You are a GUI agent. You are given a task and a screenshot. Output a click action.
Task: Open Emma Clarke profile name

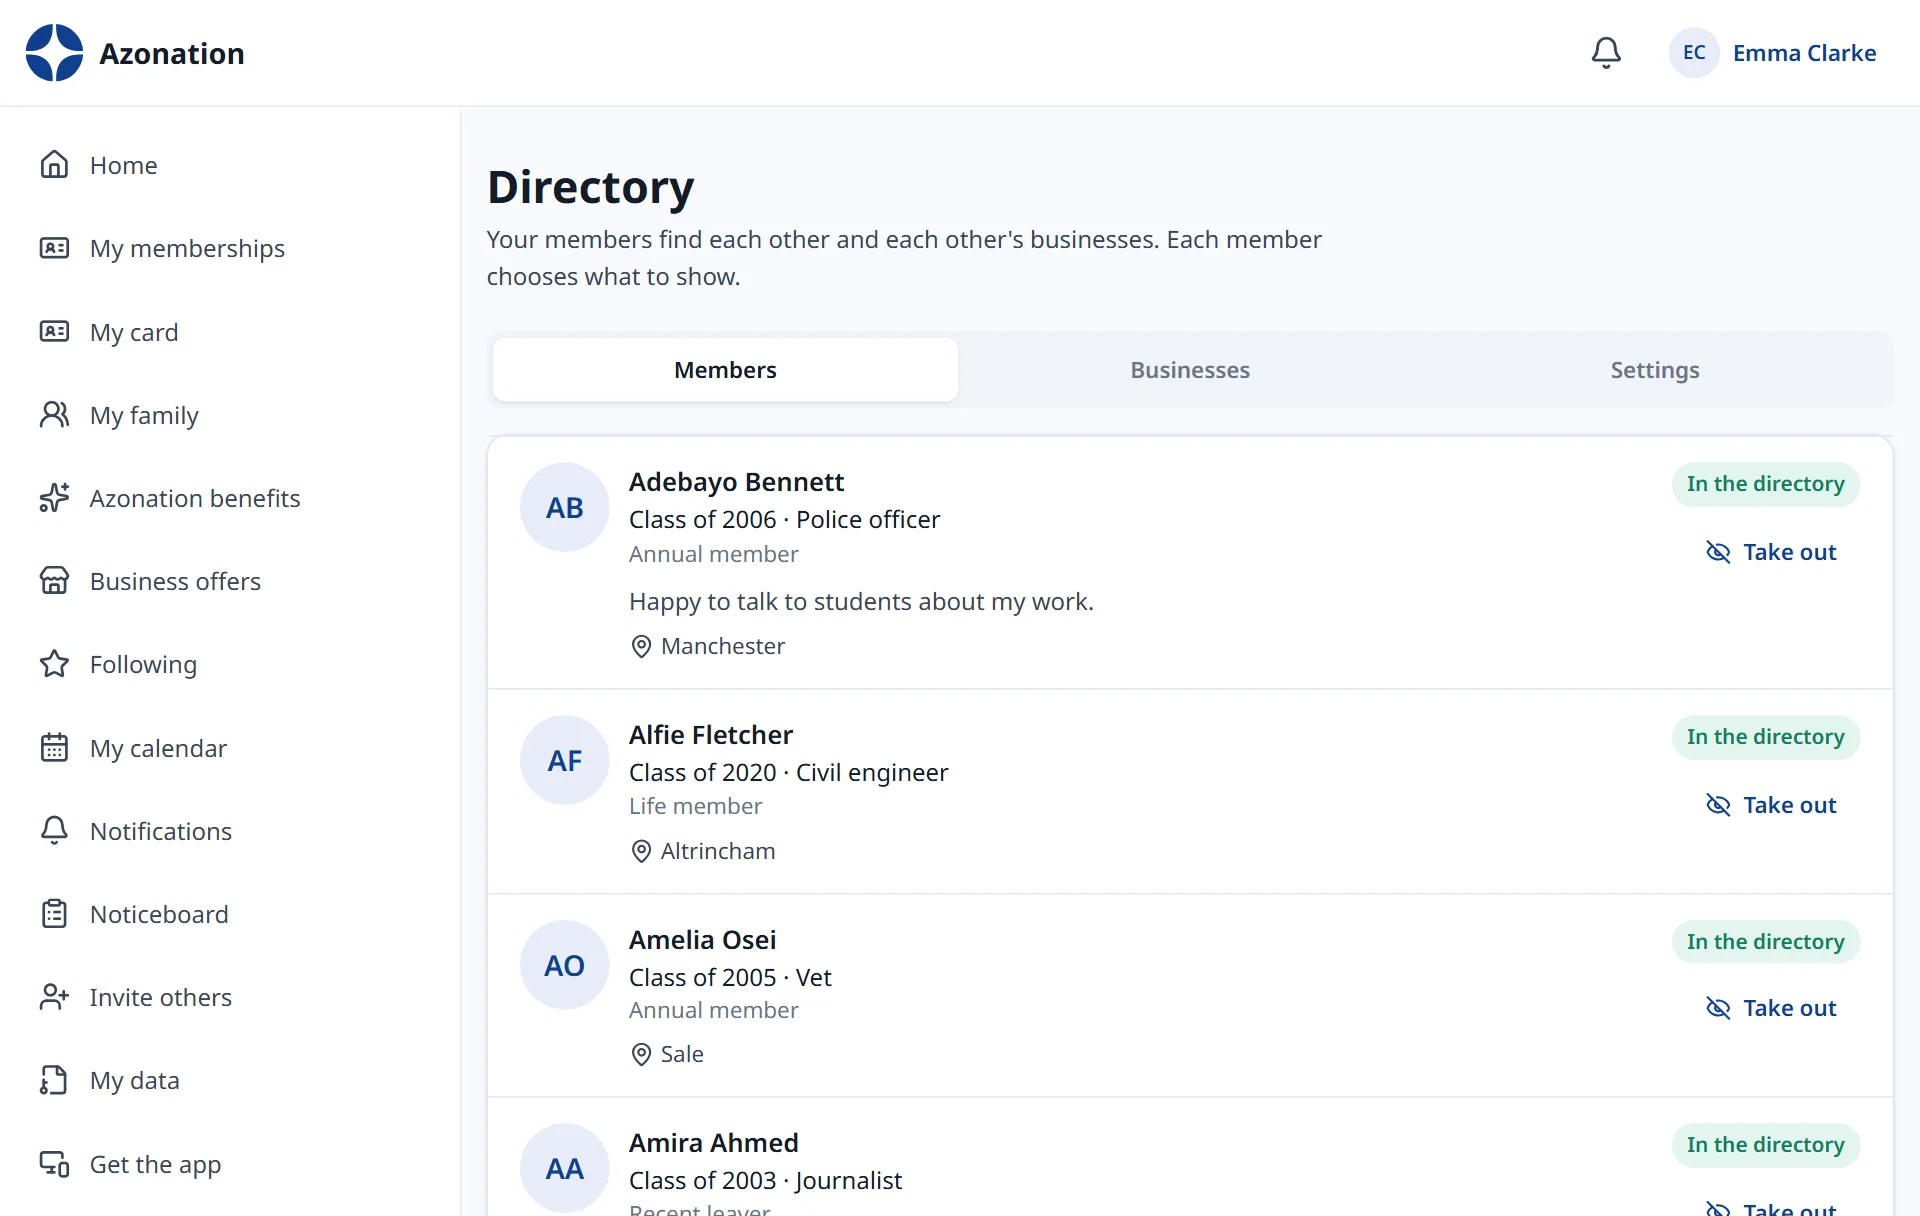pos(1804,53)
